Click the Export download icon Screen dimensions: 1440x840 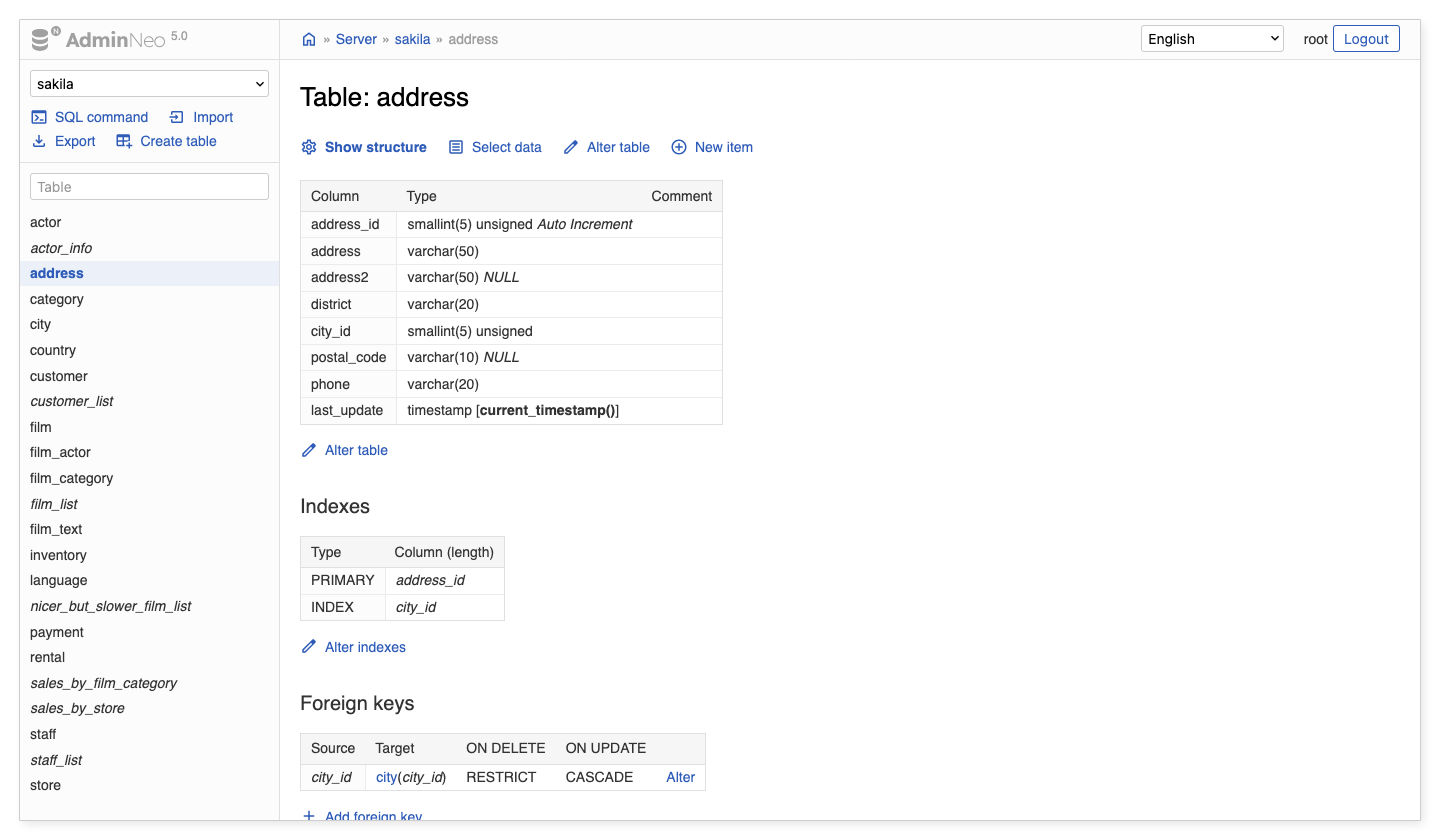[40, 141]
